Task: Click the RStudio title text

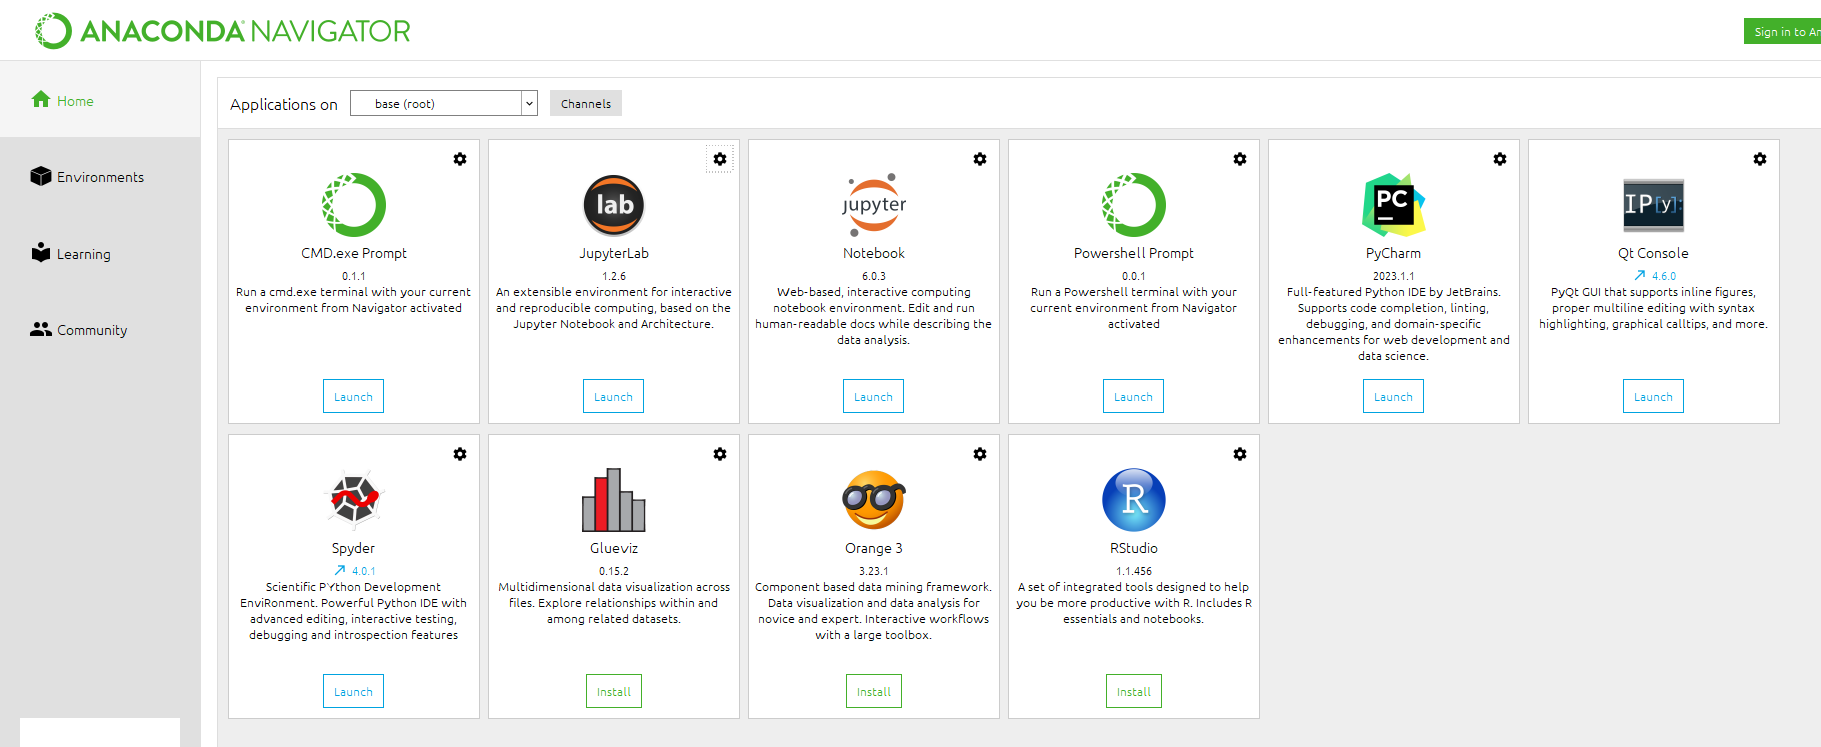Action: point(1134,548)
